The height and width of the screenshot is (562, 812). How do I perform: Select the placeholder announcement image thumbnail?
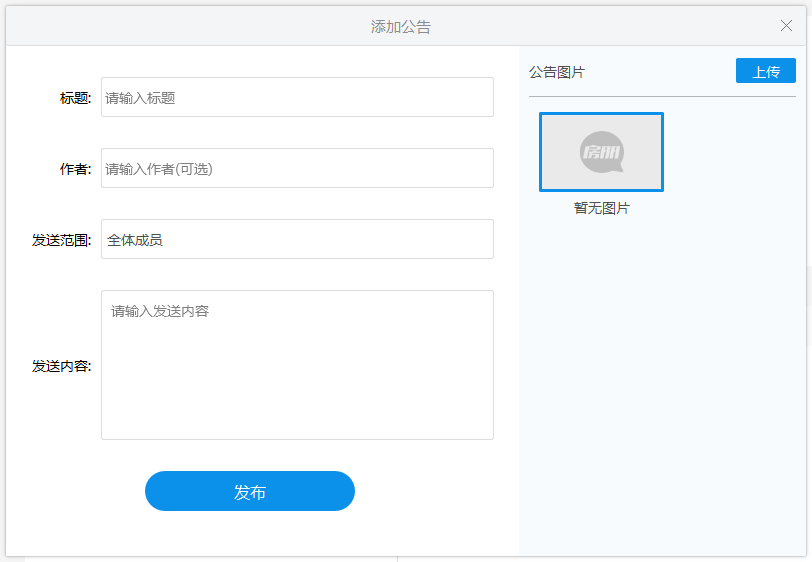(x=601, y=152)
